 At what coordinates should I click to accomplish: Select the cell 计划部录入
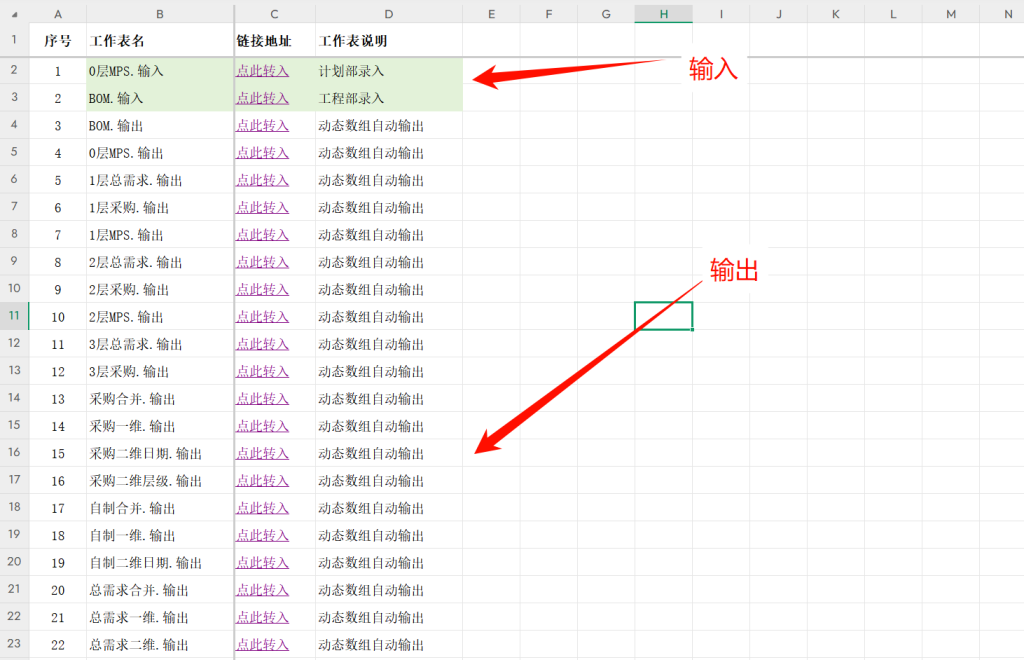pos(389,71)
